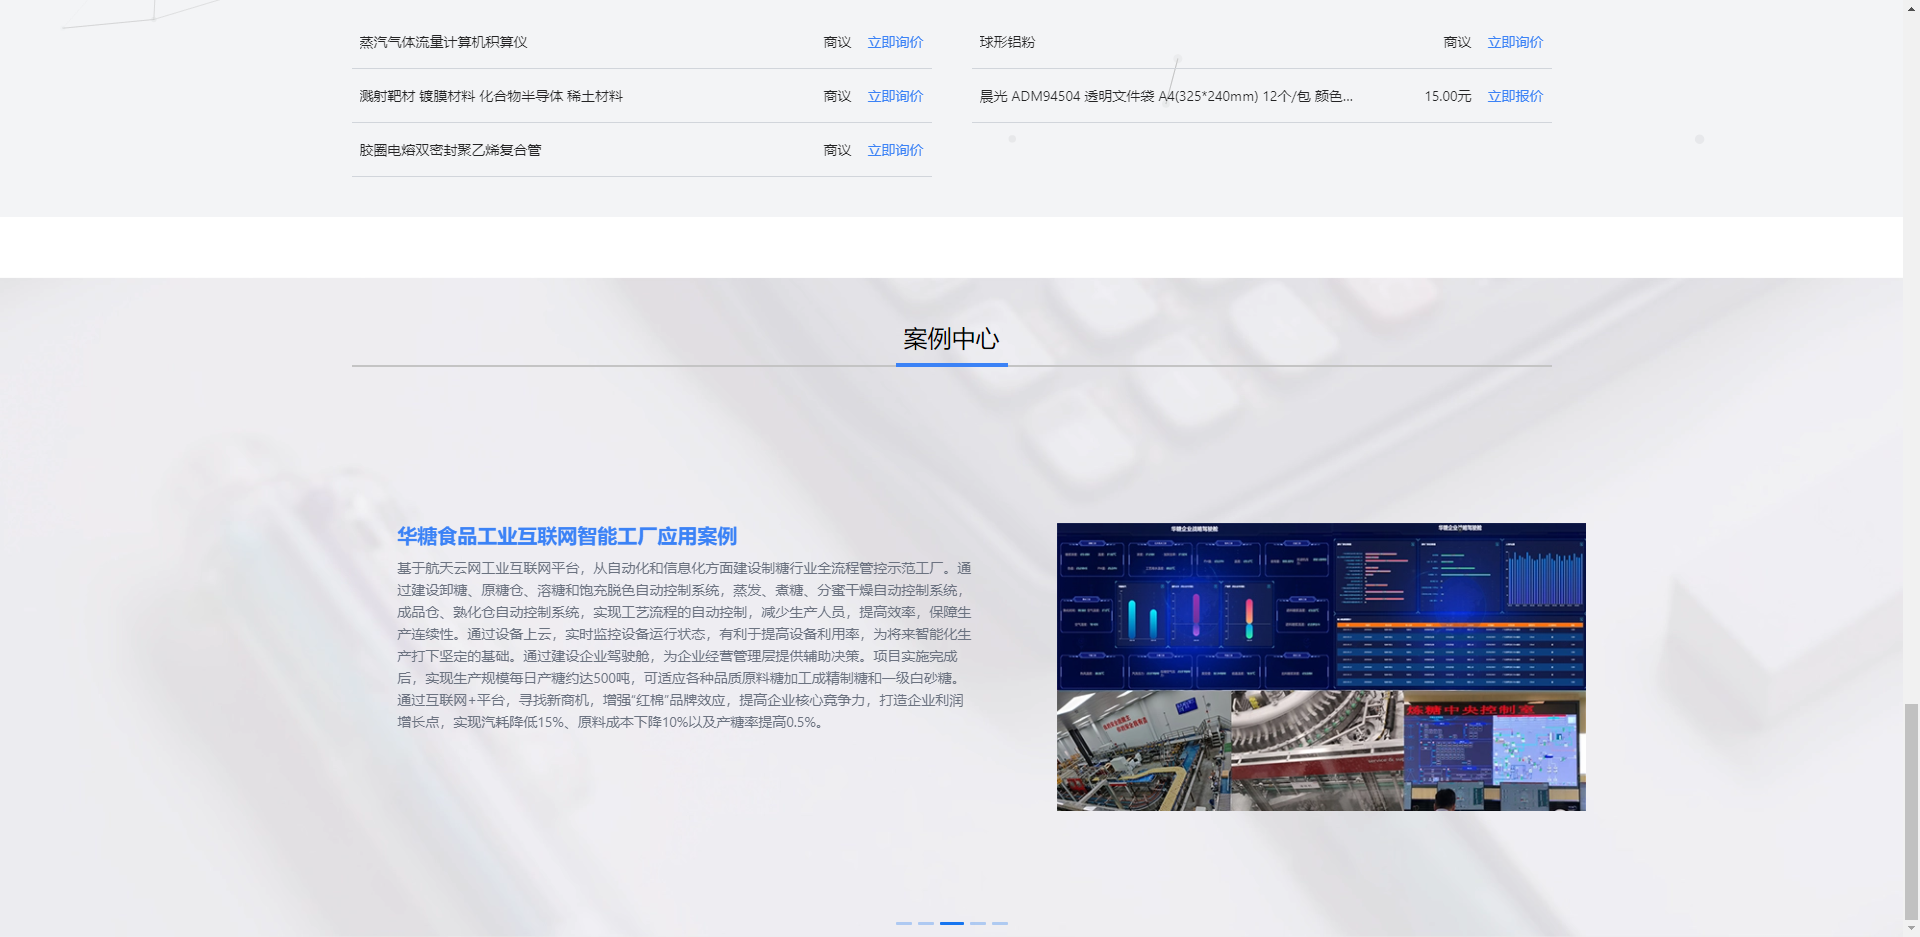The height and width of the screenshot is (937, 1920).
Task: Open product 晨光 ADM94504 透明文件袋
Action: (1166, 96)
